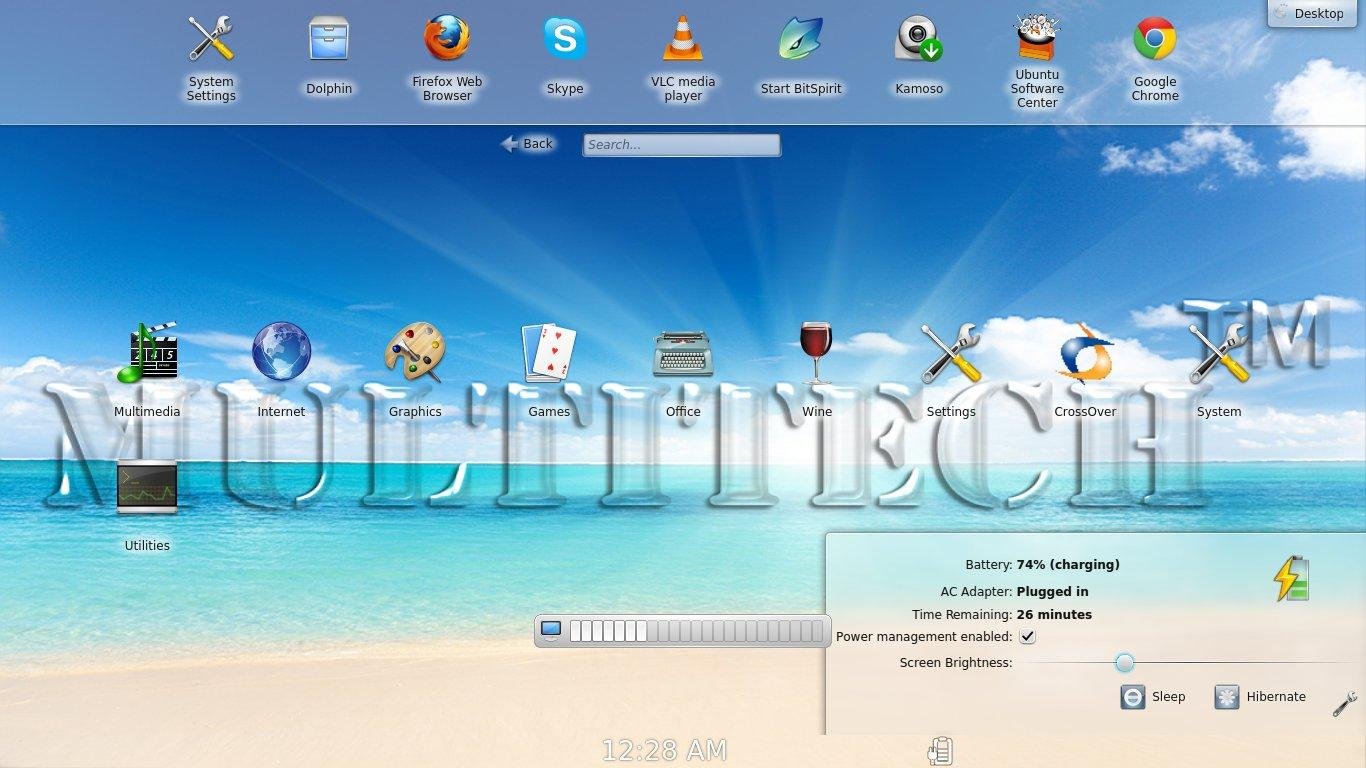Disable the Power management enabled checkbox
The width and height of the screenshot is (1366, 768).
1027,636
